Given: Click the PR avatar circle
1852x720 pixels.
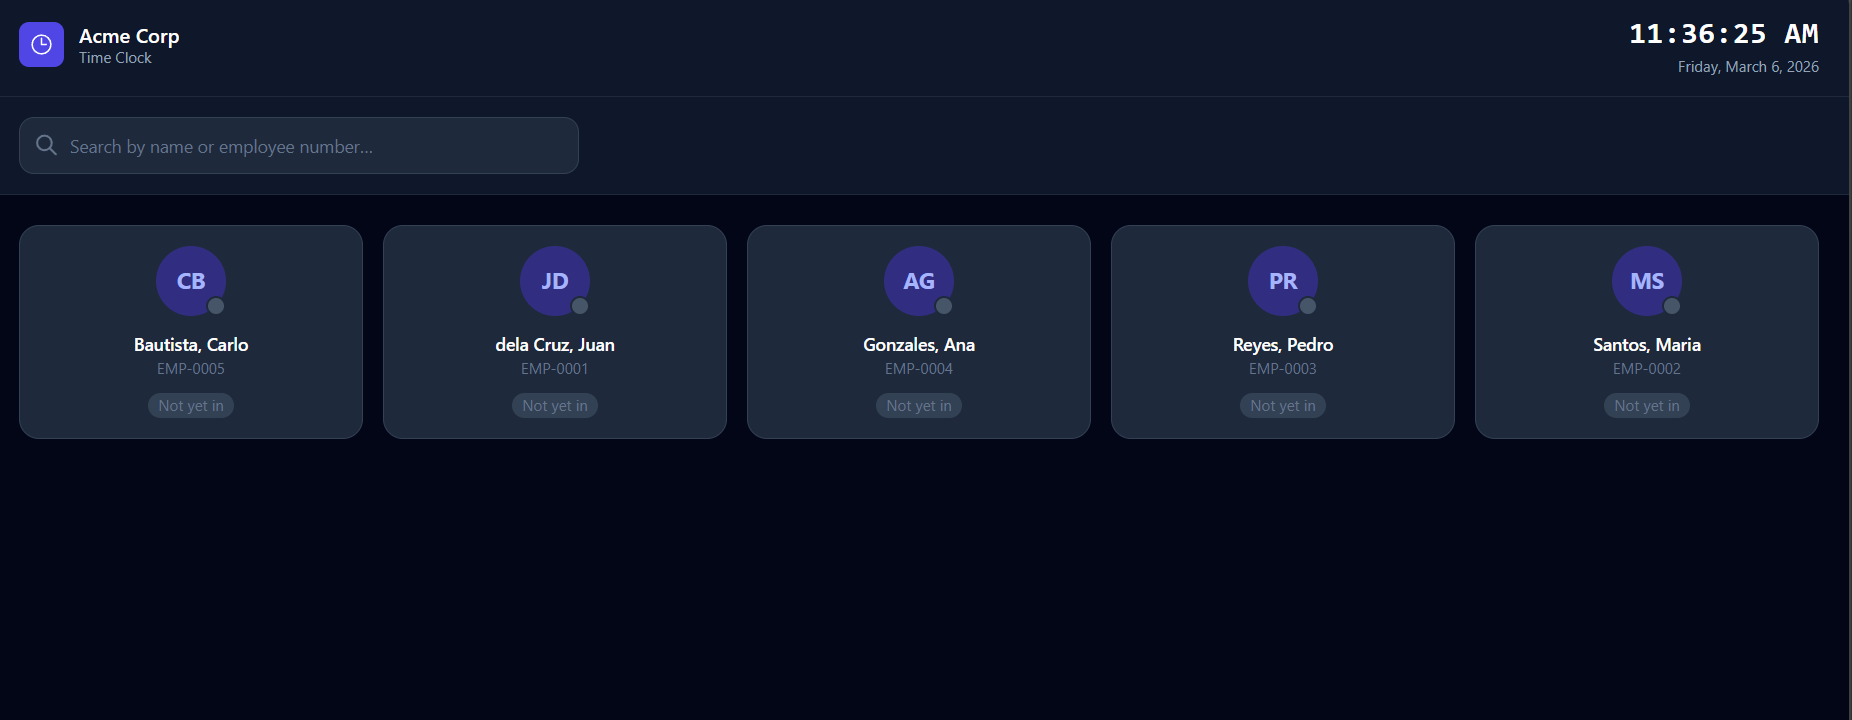Looking at the screenshot, I should coord(1282,280).
